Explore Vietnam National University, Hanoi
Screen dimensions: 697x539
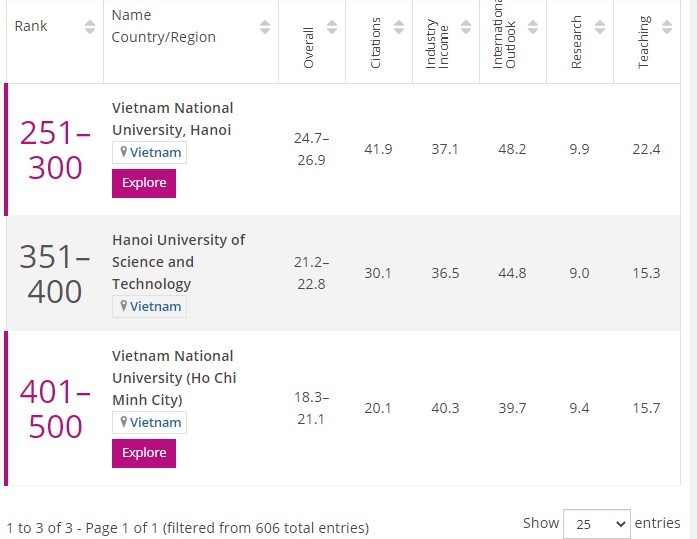[x=144, y=184]
